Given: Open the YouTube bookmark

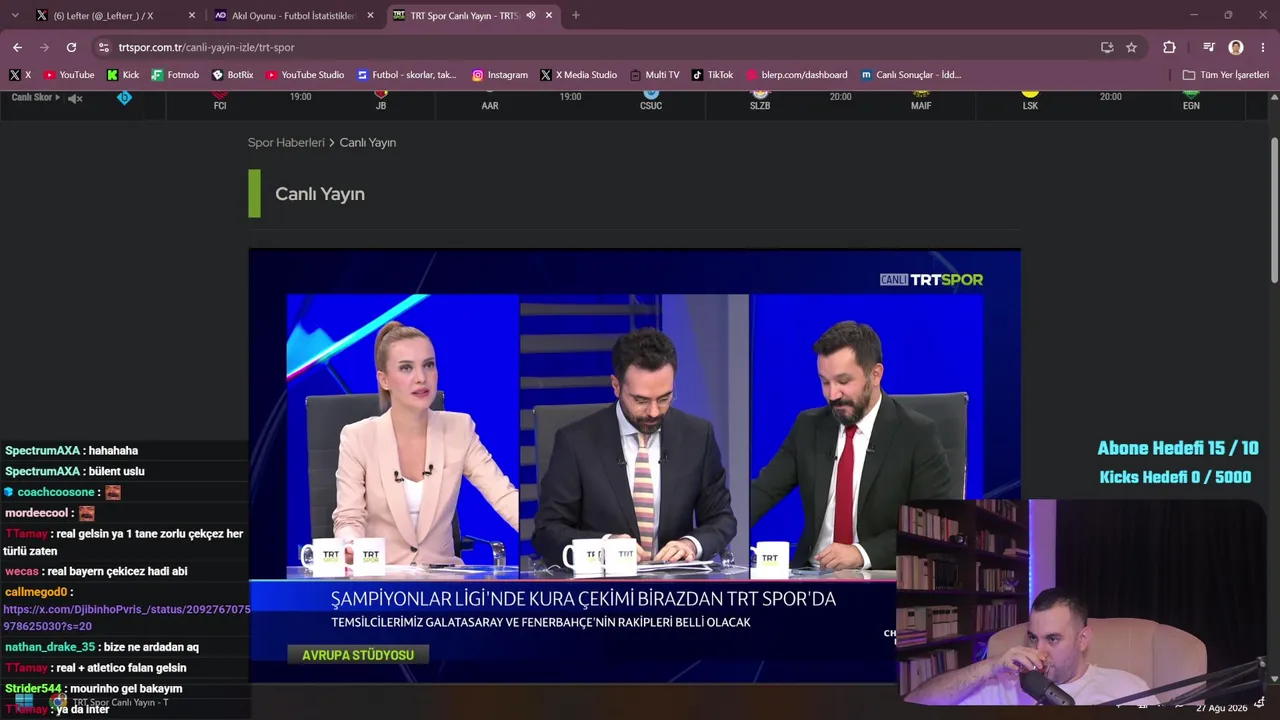Looking at the screenshot, I should [69, 75].
